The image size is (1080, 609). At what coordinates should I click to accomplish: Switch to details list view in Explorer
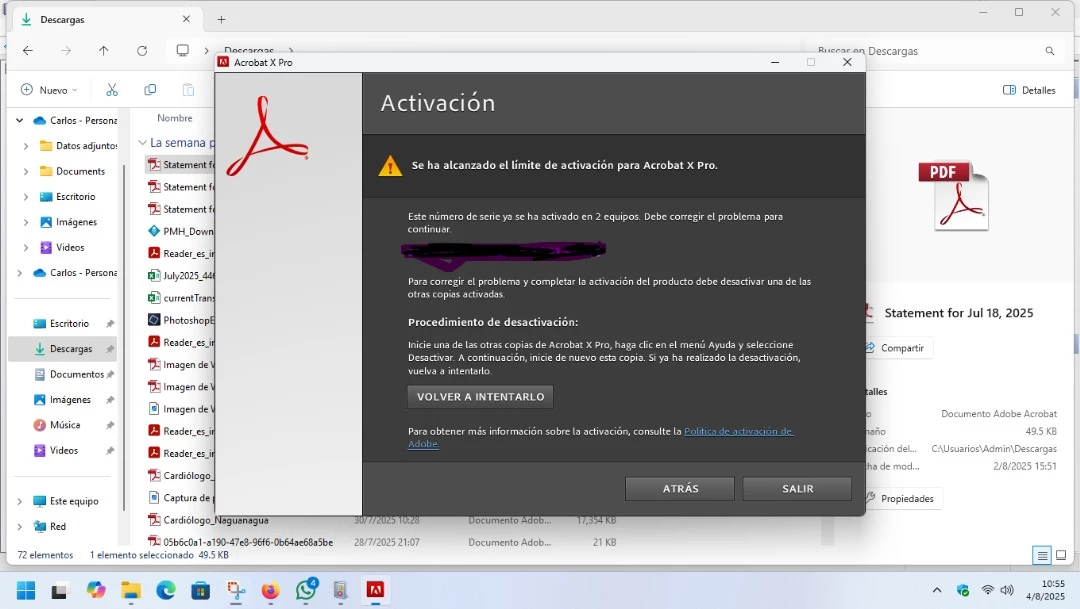(1042, 555)
